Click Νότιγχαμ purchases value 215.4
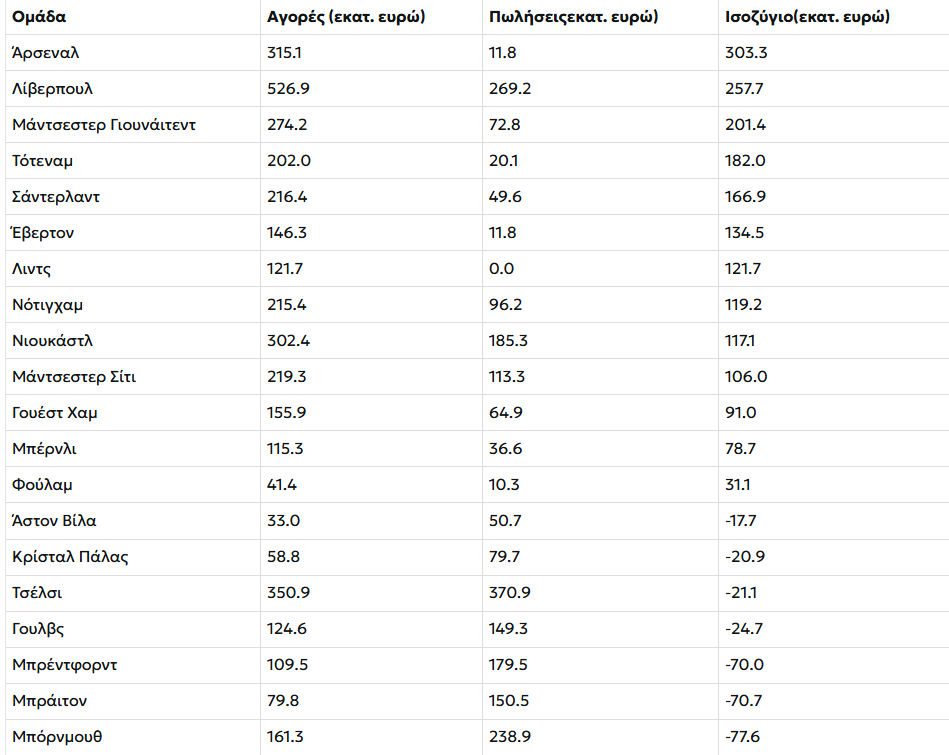The width and height of the screenshot is (949, 755). coord(287,305)
